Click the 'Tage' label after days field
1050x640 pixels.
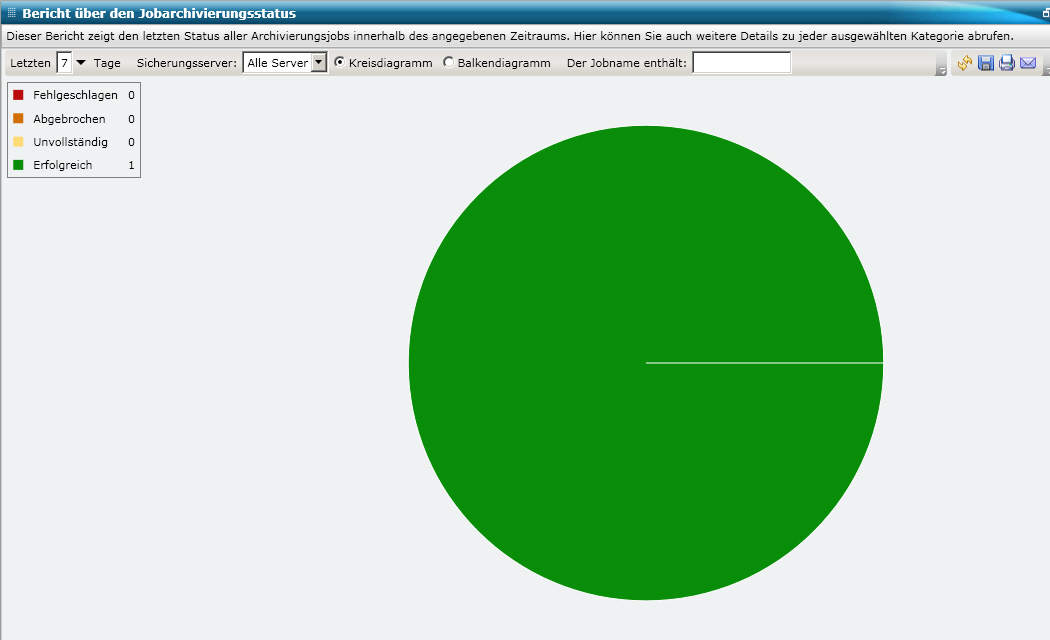pos(107,63)
